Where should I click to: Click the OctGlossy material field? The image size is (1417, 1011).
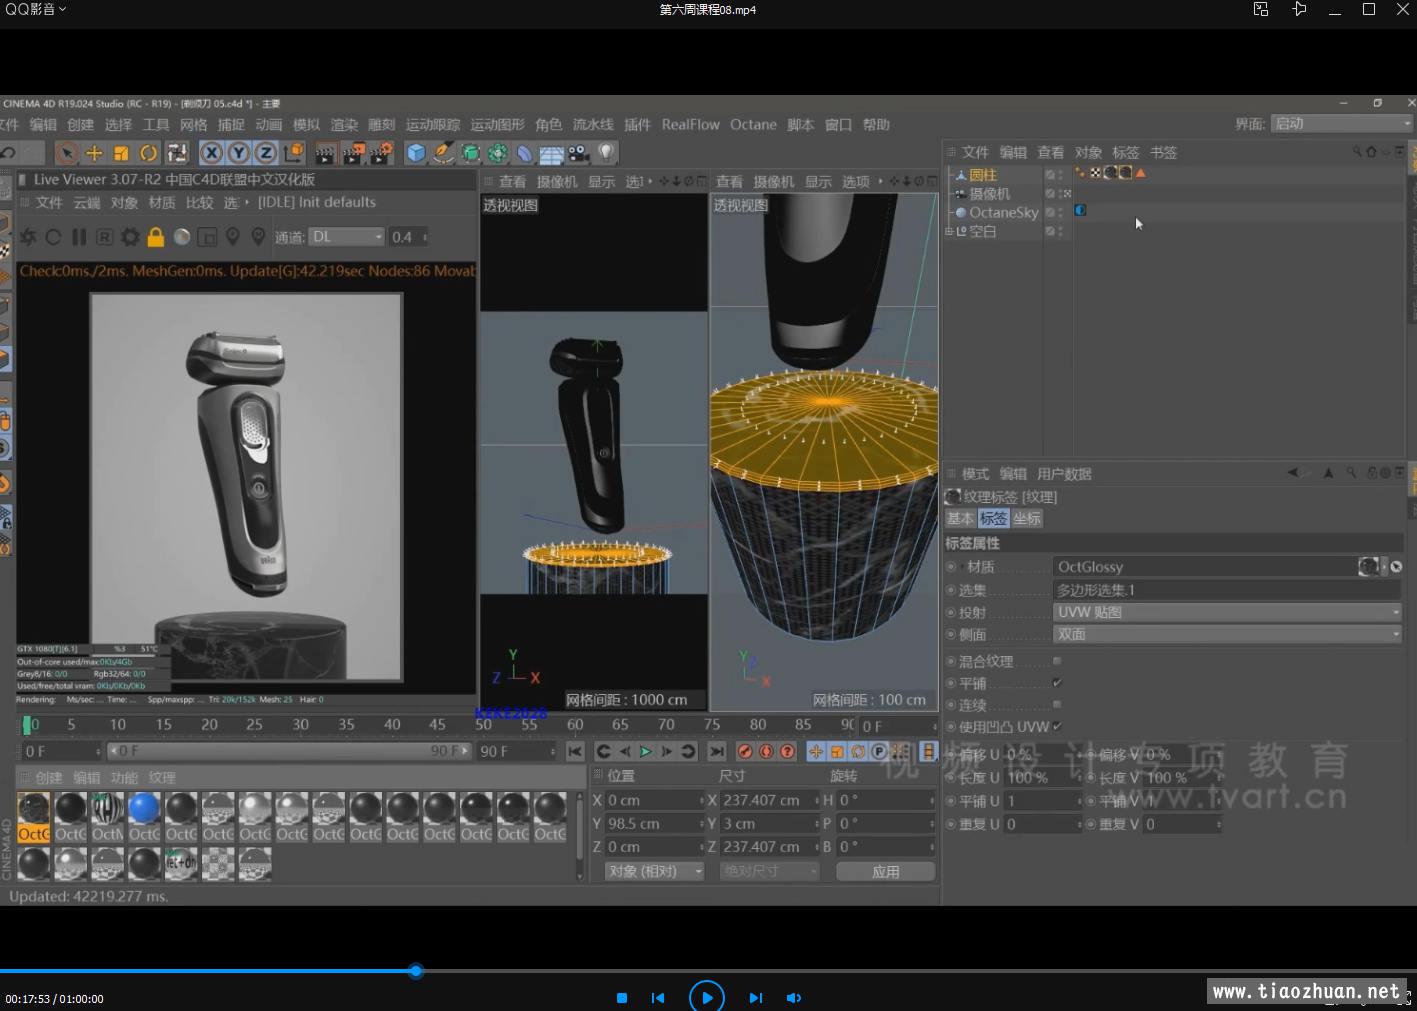pyautogui.click(x=1205, y=567)
